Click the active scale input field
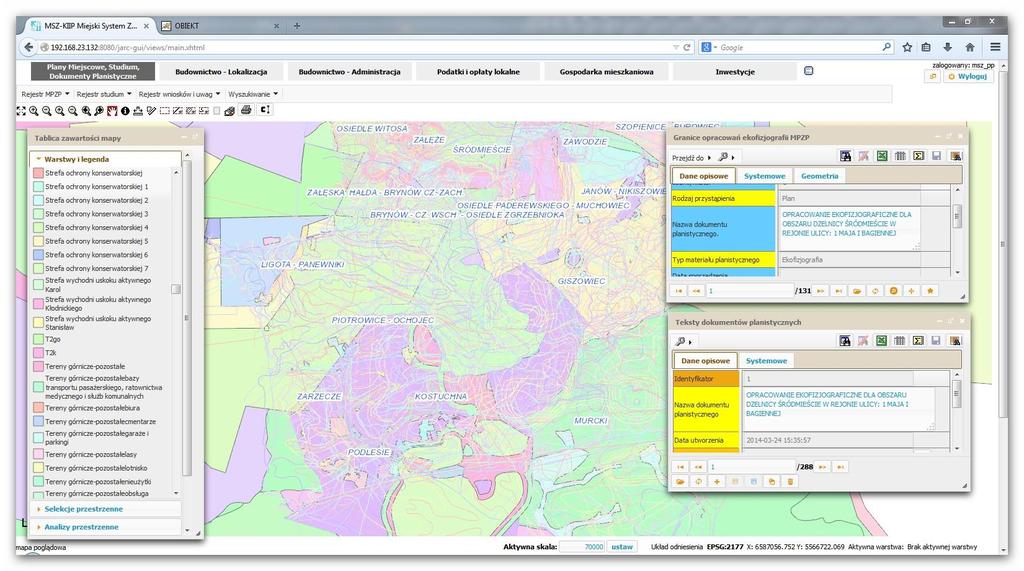 (x=582, y=547)
